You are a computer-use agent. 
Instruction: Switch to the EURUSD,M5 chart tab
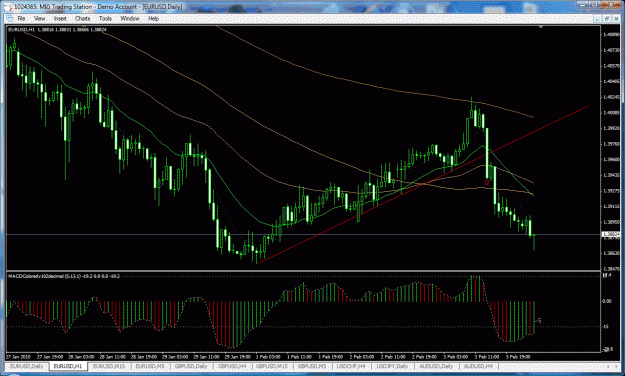pyautogui.click(x=150, y=366)
